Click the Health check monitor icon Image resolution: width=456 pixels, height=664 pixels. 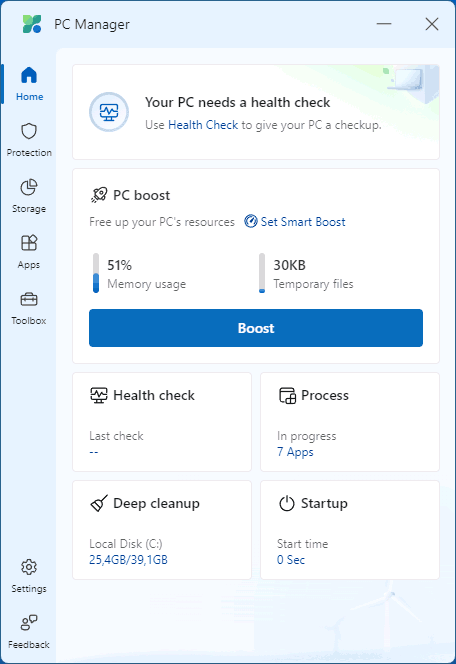(99, 395)
